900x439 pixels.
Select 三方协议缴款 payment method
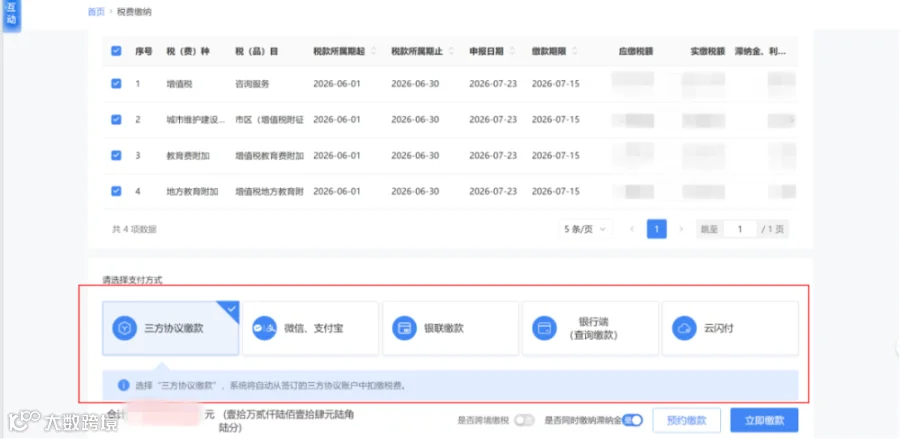coord(170,329)
